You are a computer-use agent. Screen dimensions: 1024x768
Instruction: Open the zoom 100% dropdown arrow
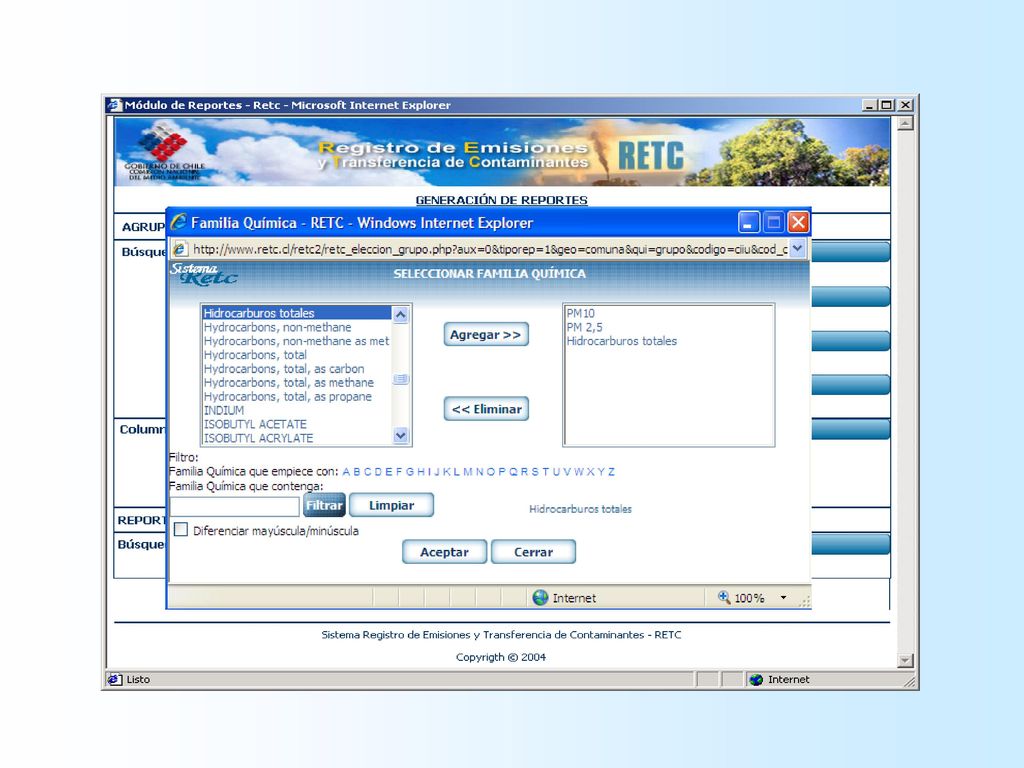point(783,598)
